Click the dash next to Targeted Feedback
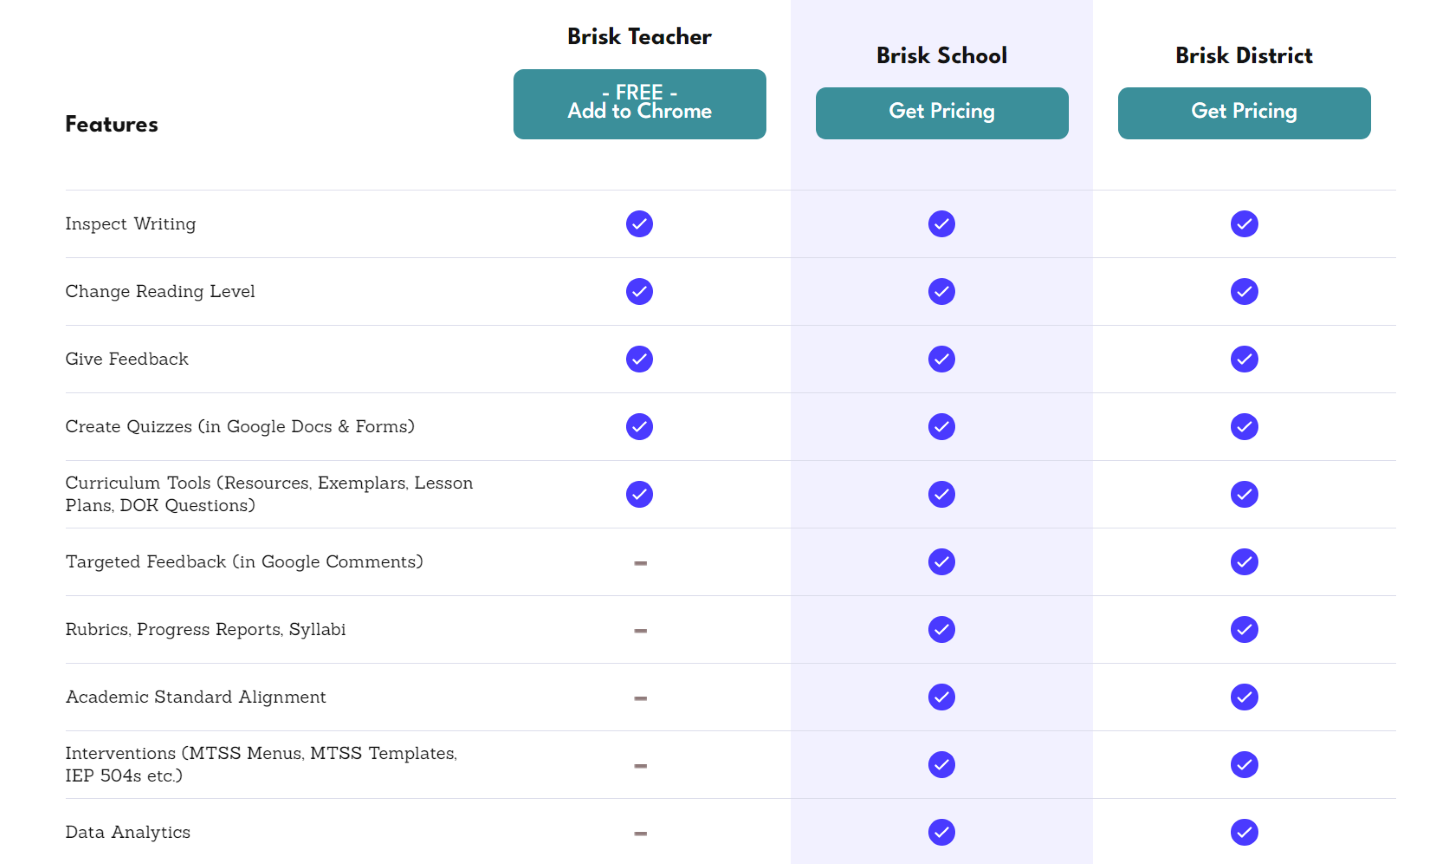Viewport: 1450px width, 864px height. point(639,562)
